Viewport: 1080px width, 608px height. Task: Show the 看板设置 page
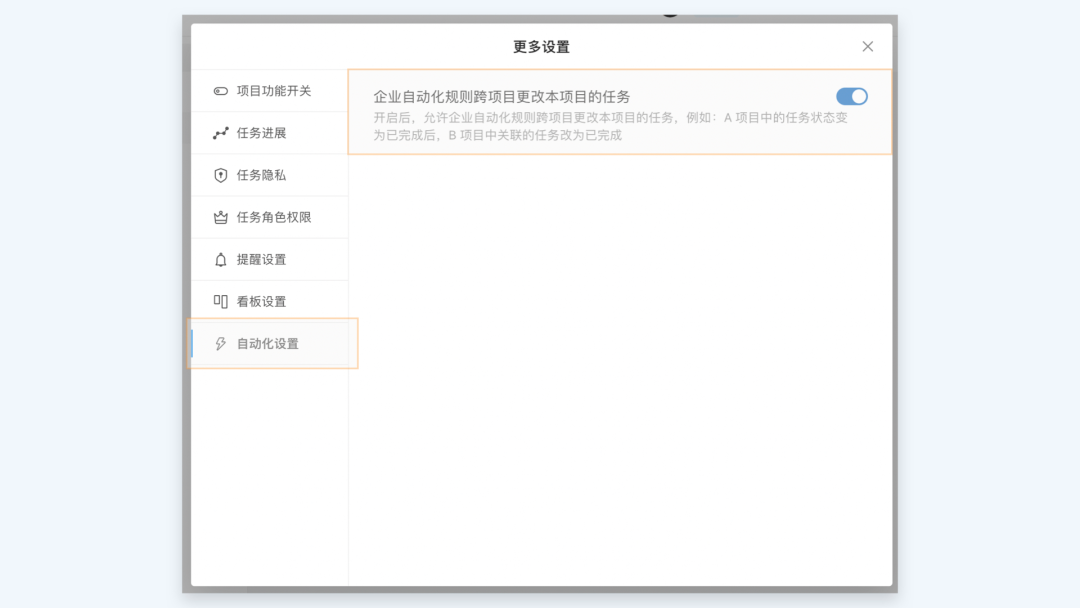coord(261,302)
